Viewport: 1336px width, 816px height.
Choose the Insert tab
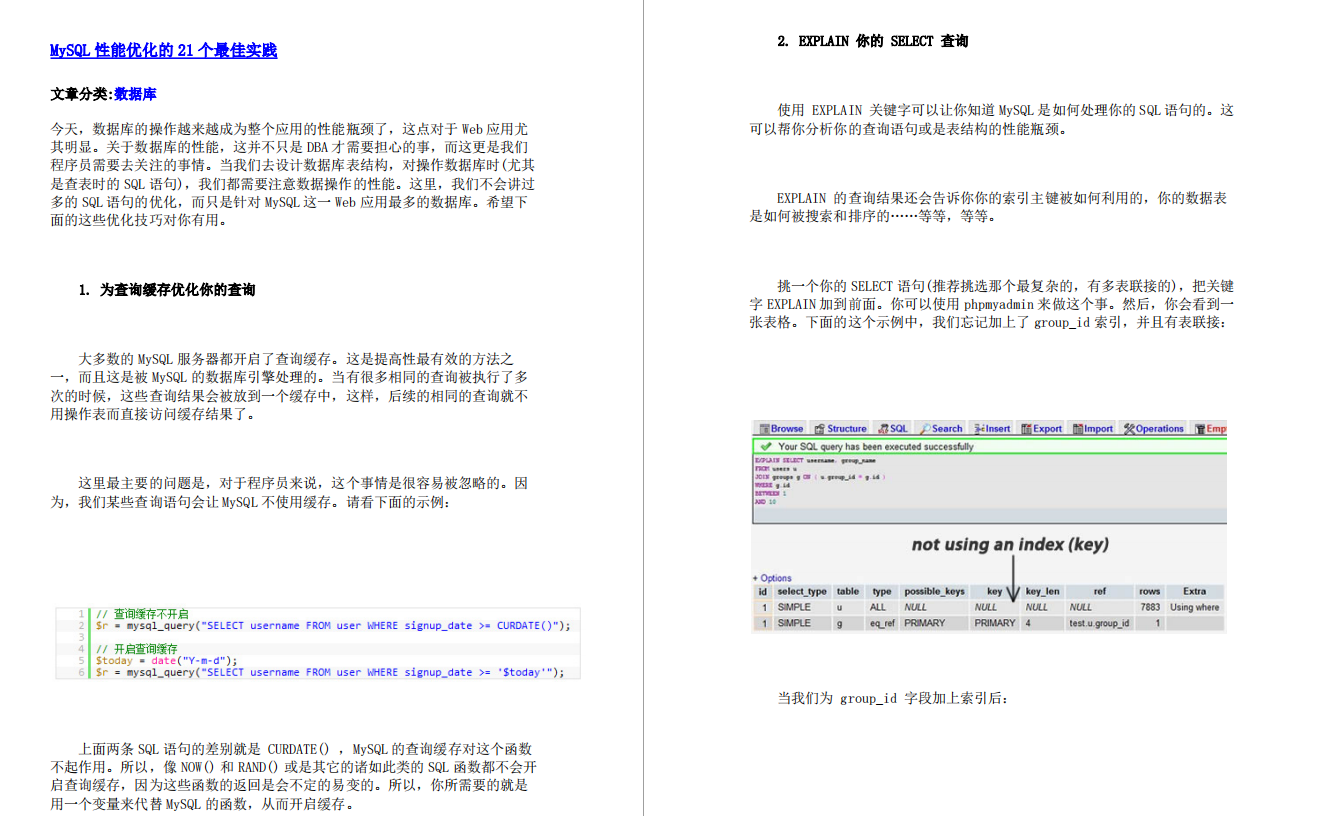pyautogui.click(x=992, y=428)
